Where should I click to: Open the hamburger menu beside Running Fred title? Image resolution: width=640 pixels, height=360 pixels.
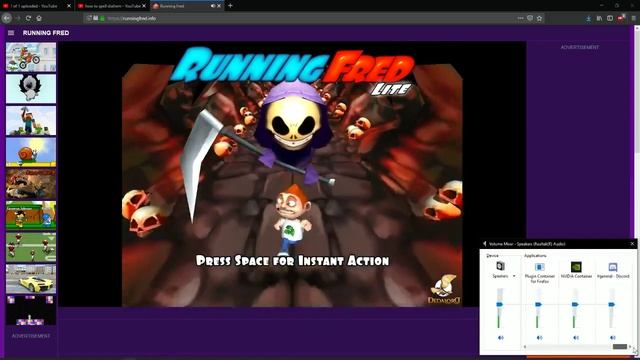11,33
